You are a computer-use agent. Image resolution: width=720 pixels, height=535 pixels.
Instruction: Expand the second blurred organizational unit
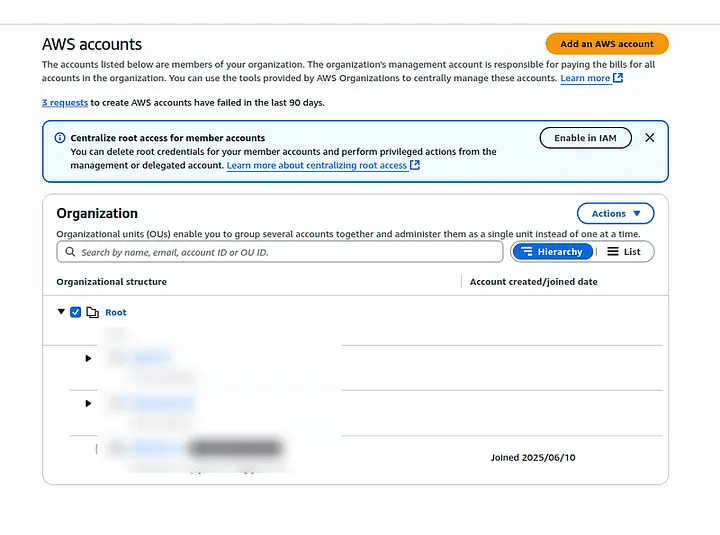[x=88, y=403]
